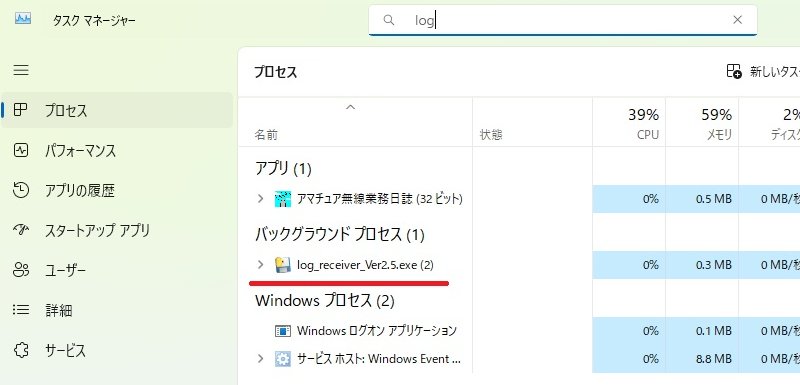Click the ユーザー people icon

[x=21, y=270]
